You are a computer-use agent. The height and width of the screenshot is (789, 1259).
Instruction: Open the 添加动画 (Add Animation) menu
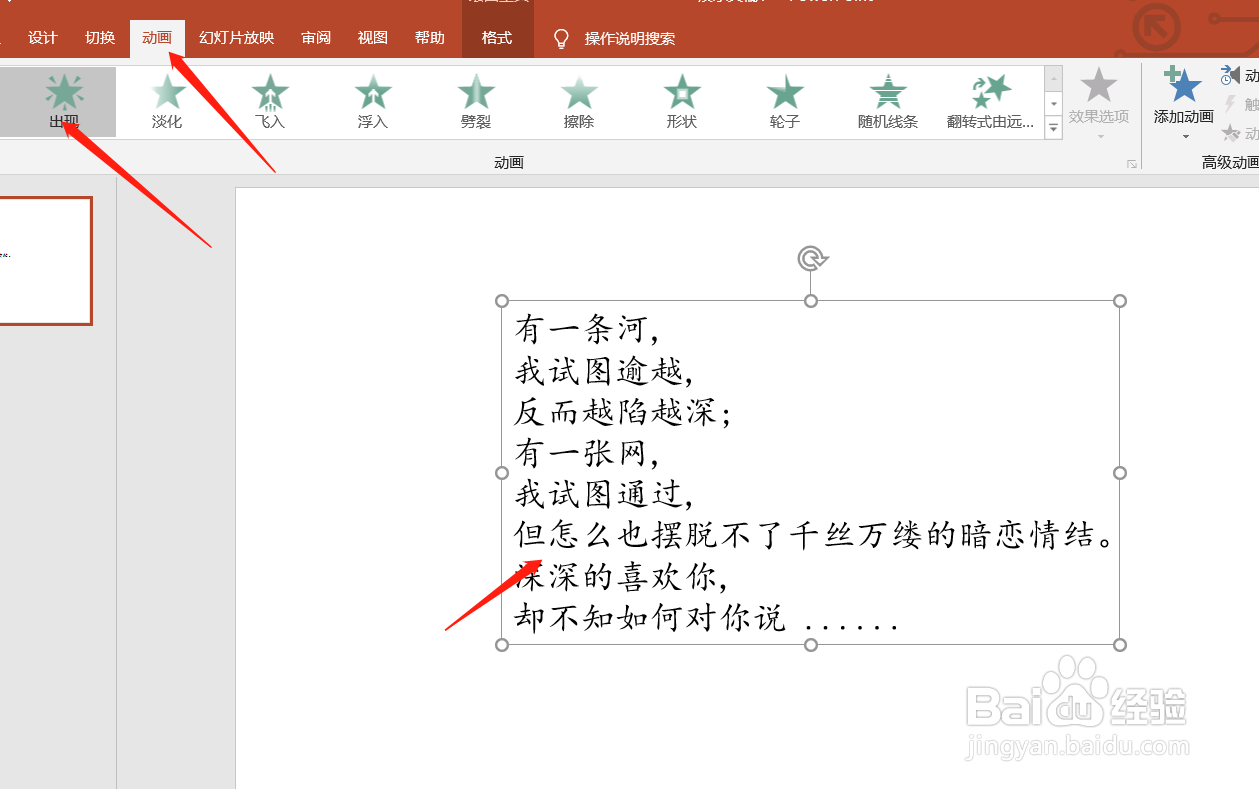point(1184,105)
